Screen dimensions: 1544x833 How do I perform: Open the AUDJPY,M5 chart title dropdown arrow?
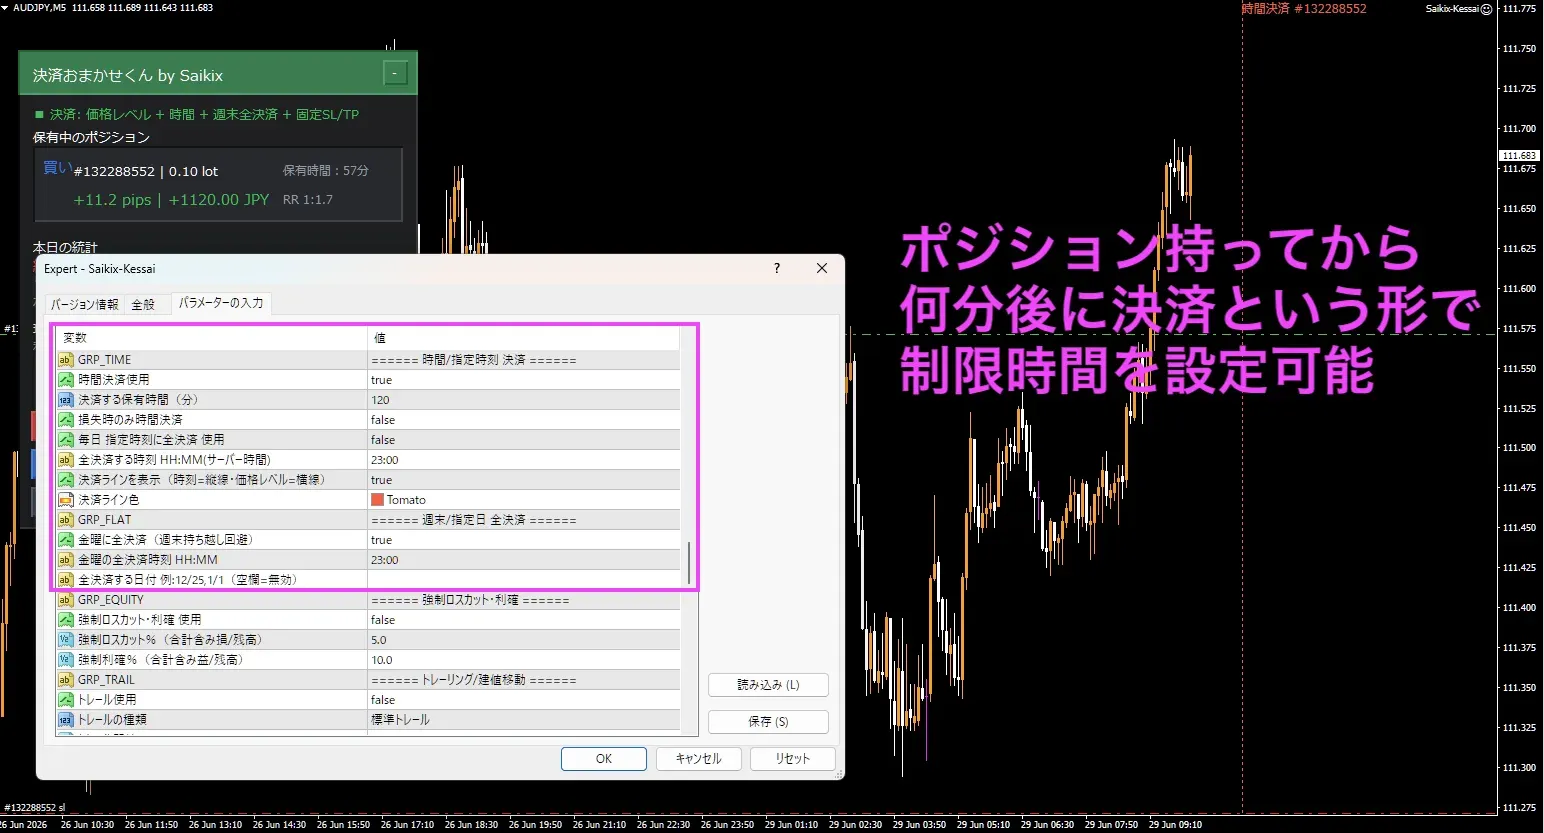(x=6, y=8)
